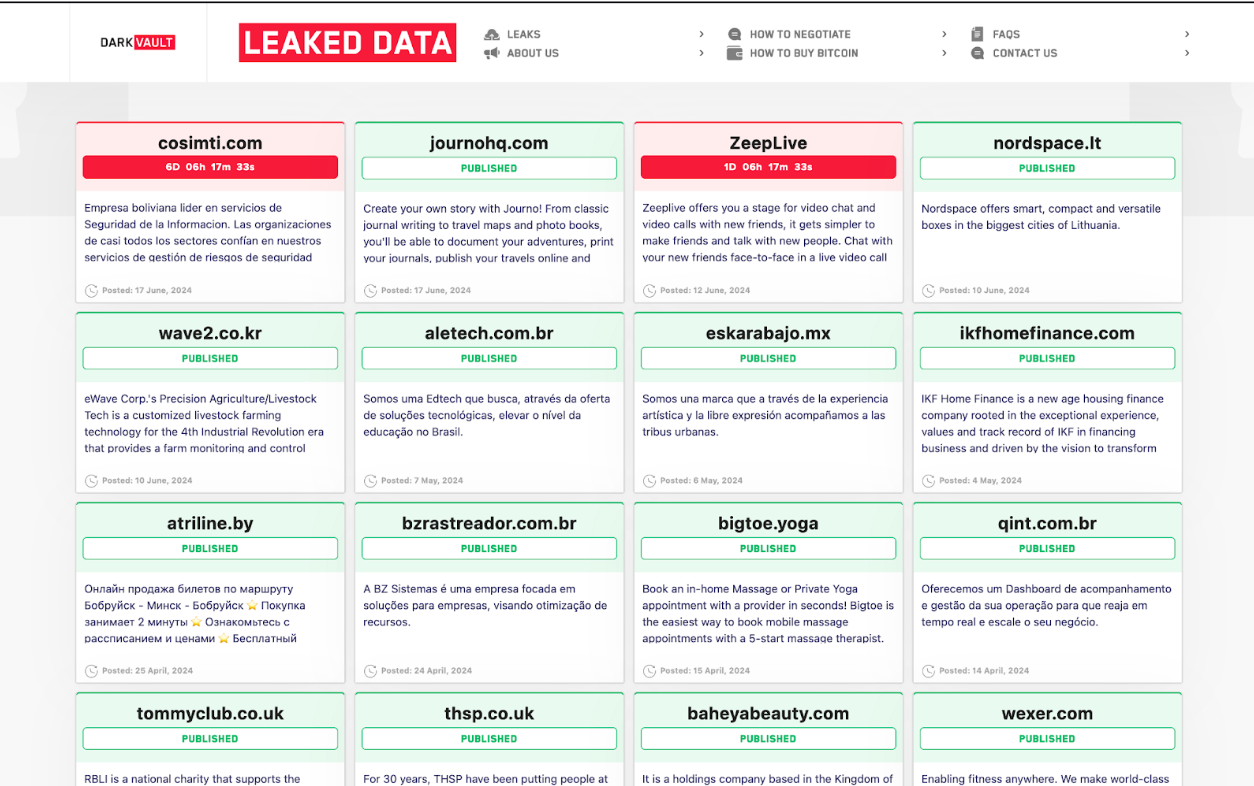Open the ABOUT US menu entry
The width and height of the screenshot is (1254, 786).
[521, 52]
